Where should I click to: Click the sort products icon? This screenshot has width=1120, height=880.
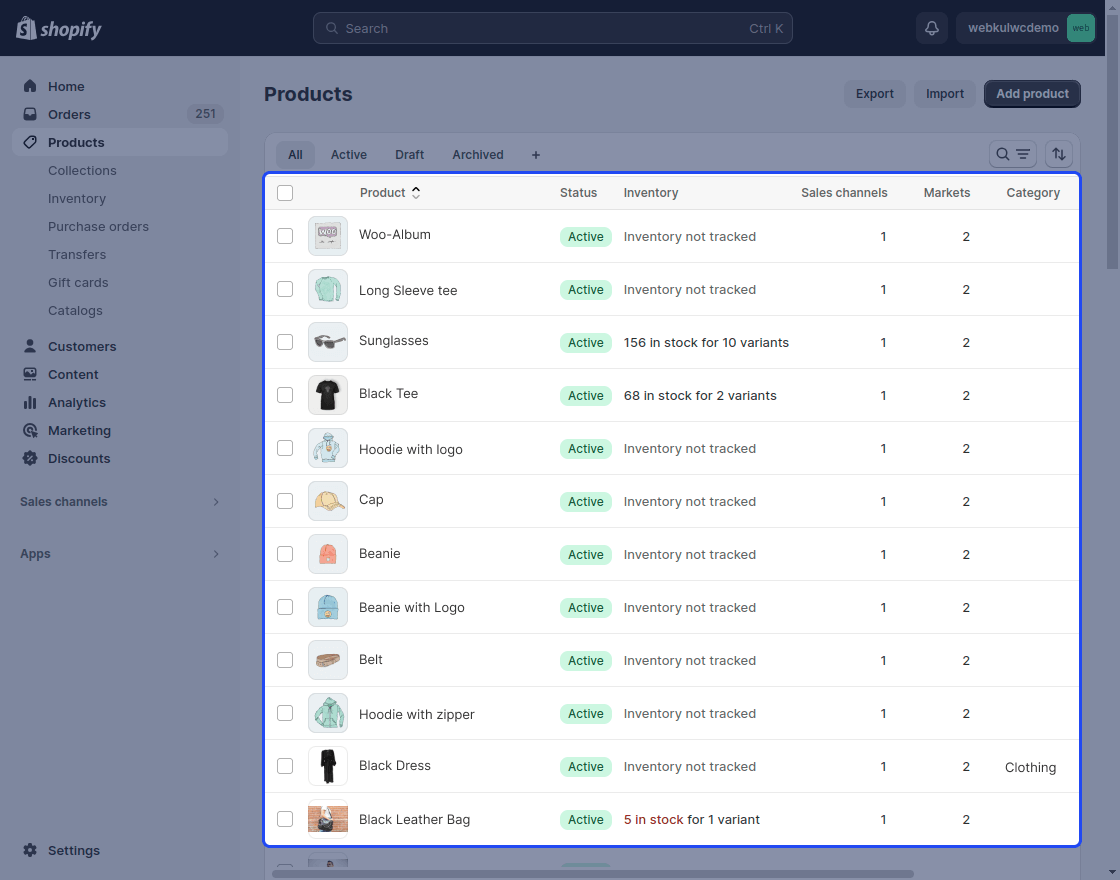coord(1058,154)
